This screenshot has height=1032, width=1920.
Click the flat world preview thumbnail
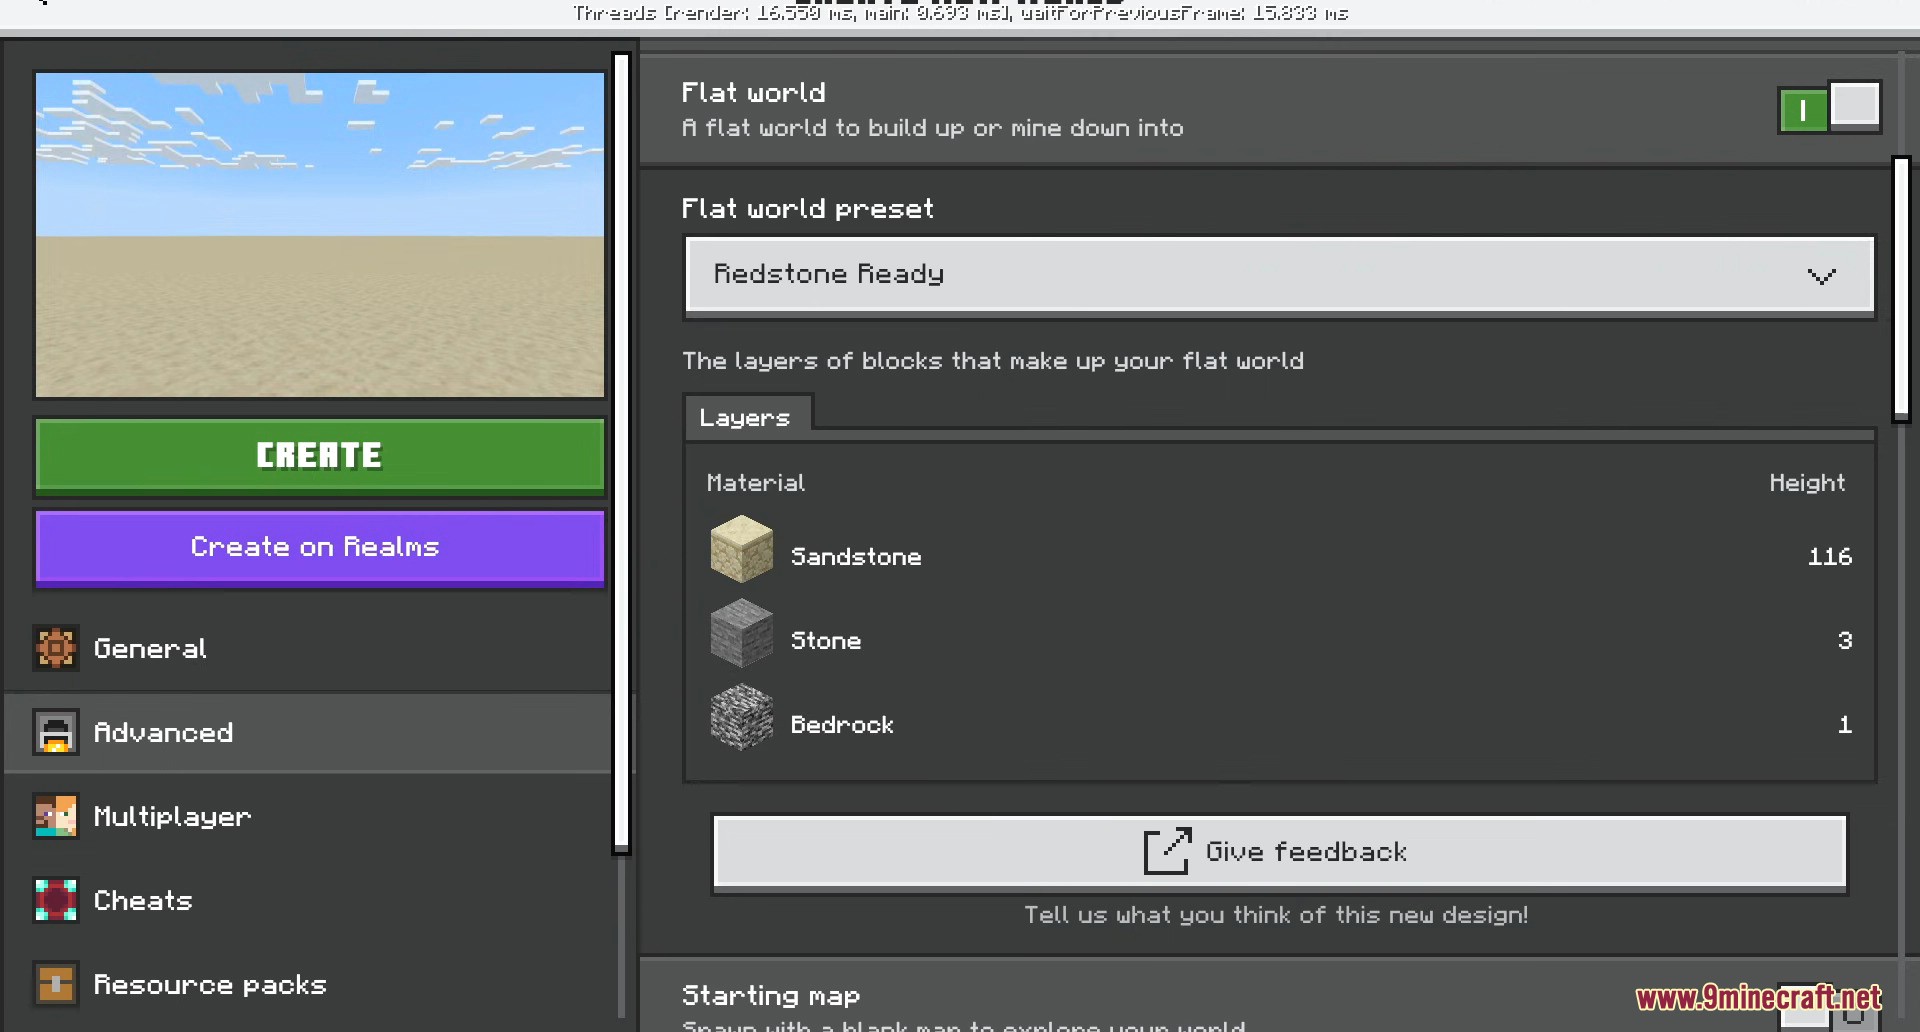(320, 235)
